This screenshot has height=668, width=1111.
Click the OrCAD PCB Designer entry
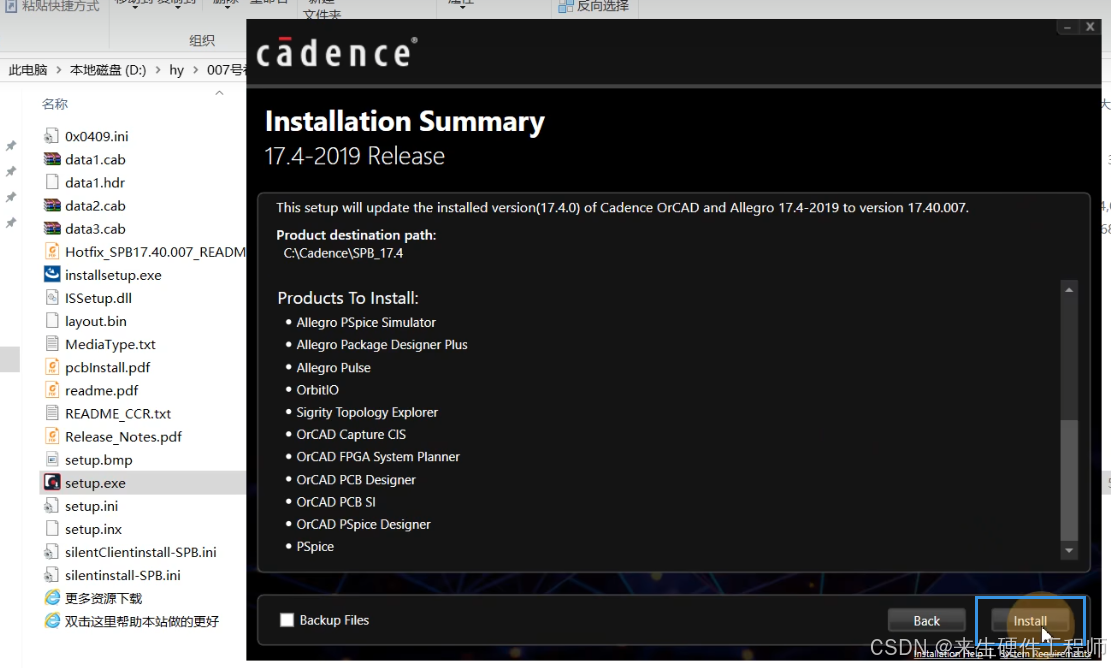click(x=356, y=480)
